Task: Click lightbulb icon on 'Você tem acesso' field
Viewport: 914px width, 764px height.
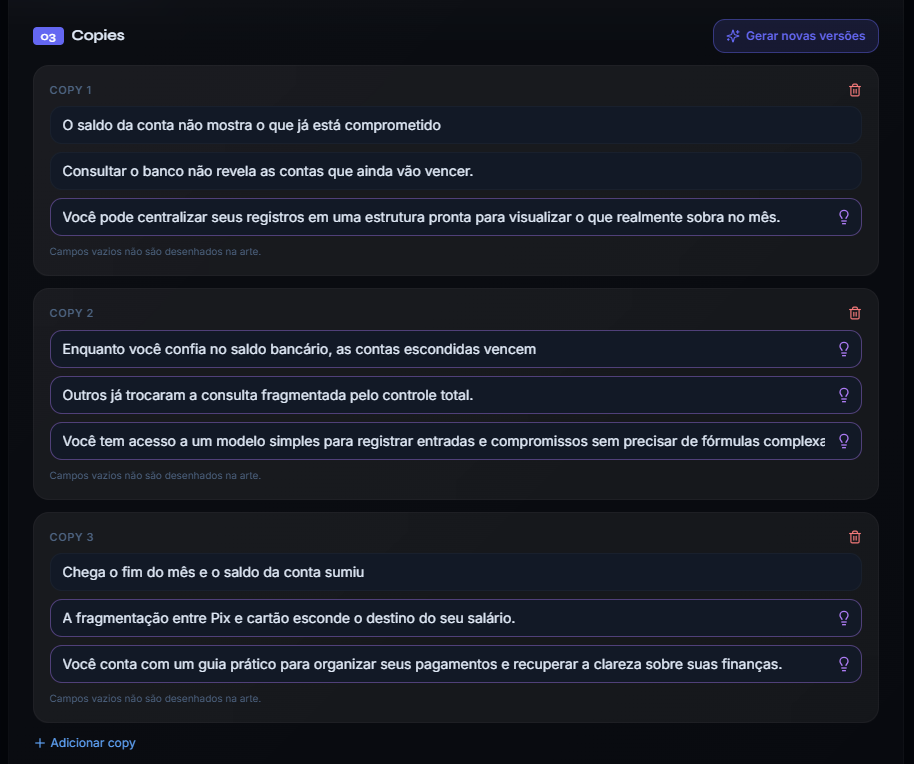Action: (843, 441)
